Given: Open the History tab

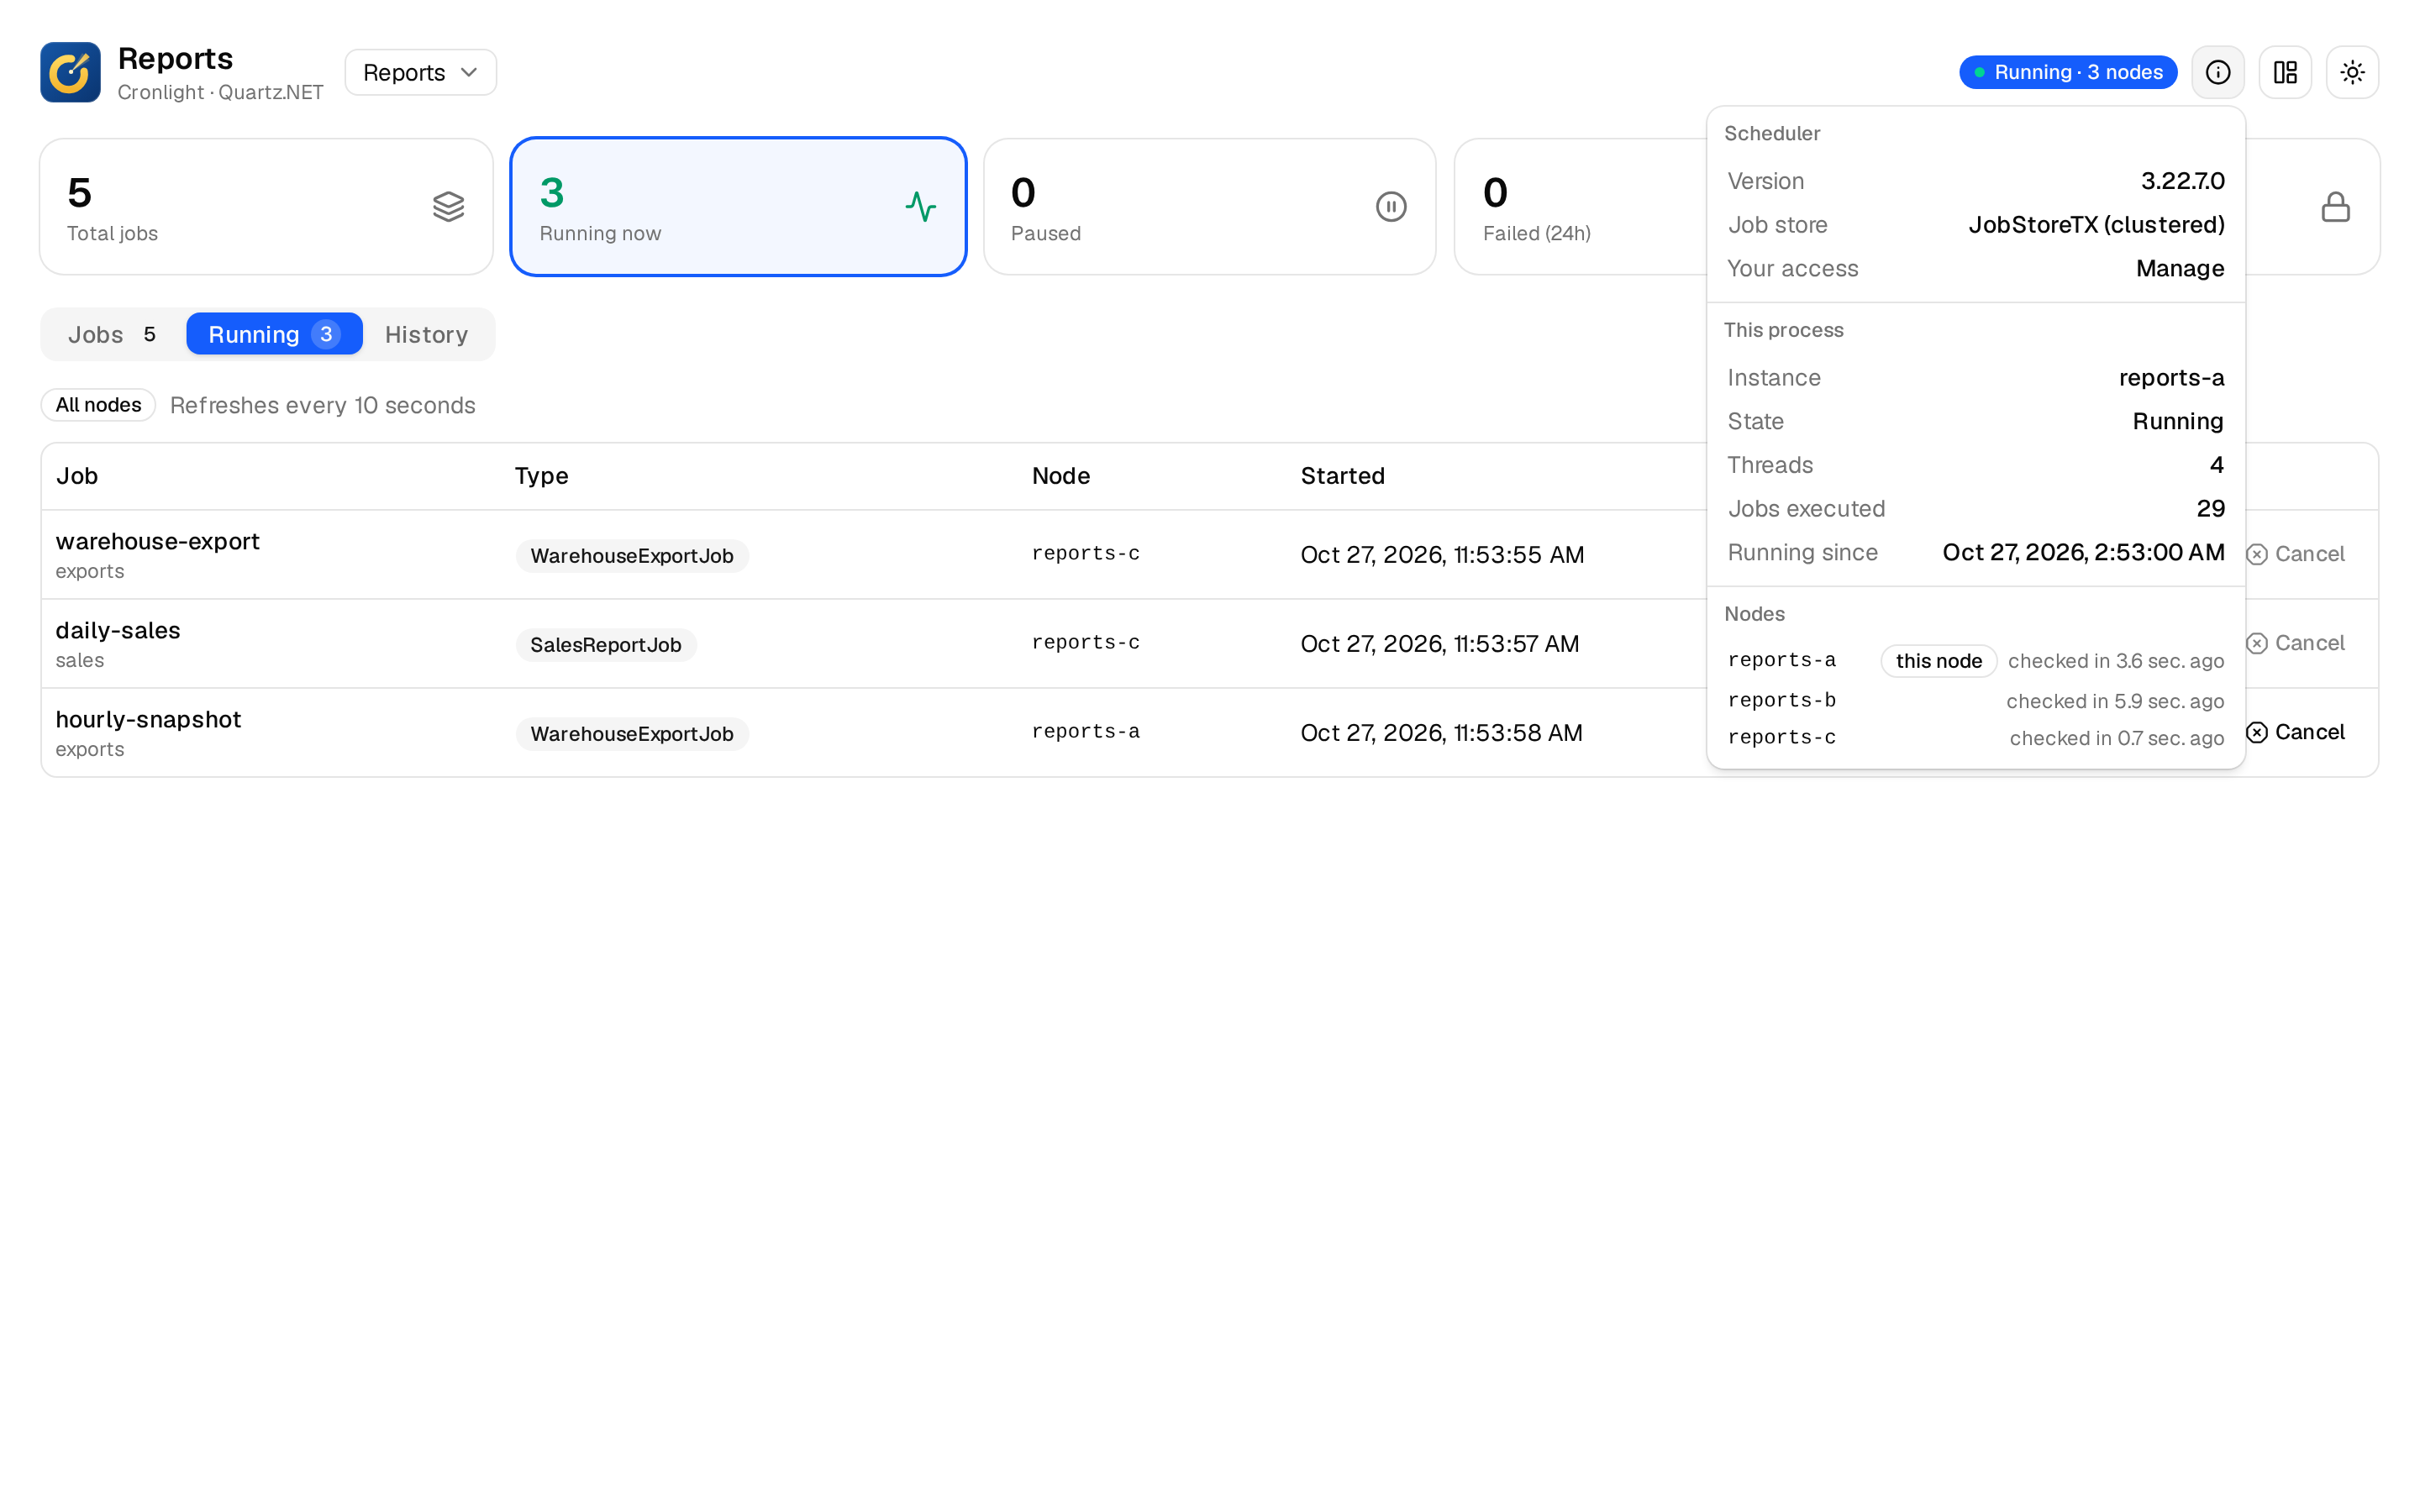Looking at the screenshot, I should coord(426,334).
